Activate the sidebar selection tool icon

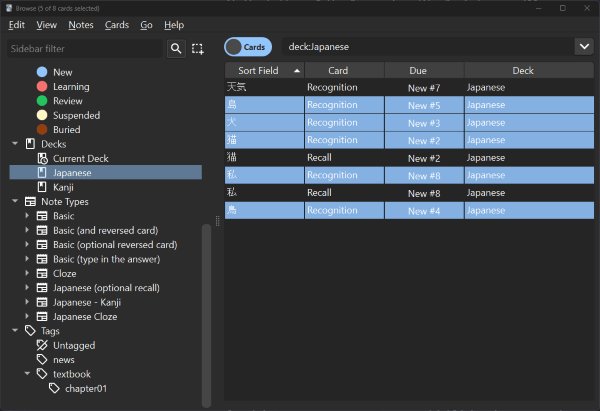197,49
